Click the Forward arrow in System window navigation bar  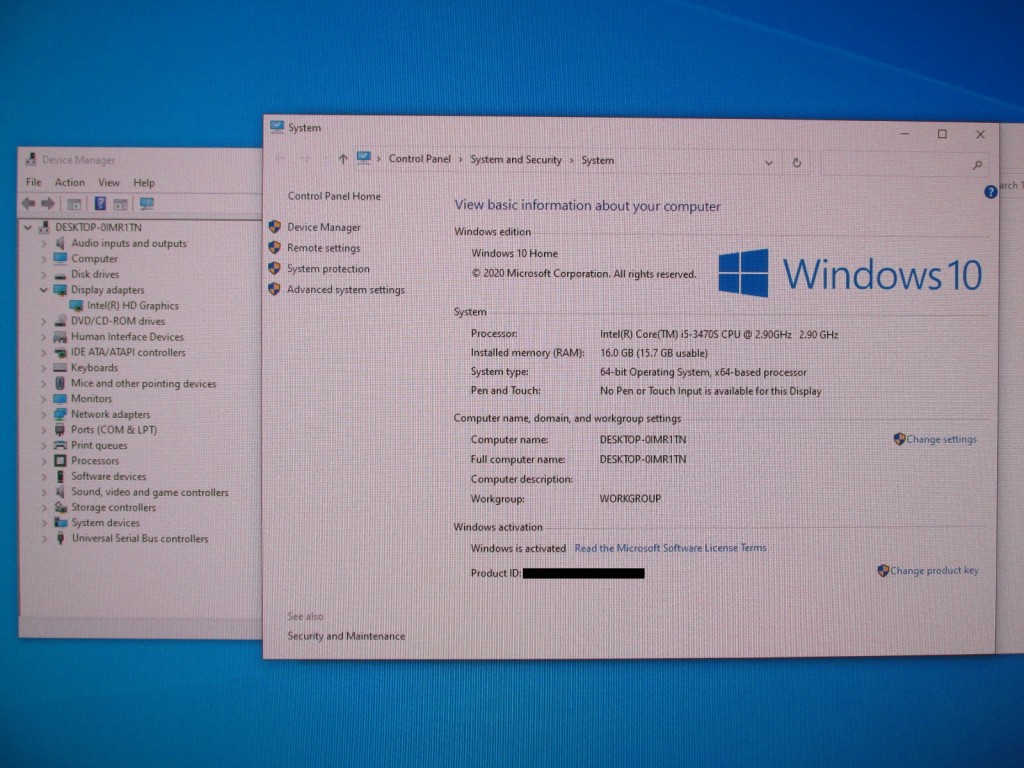304,158
